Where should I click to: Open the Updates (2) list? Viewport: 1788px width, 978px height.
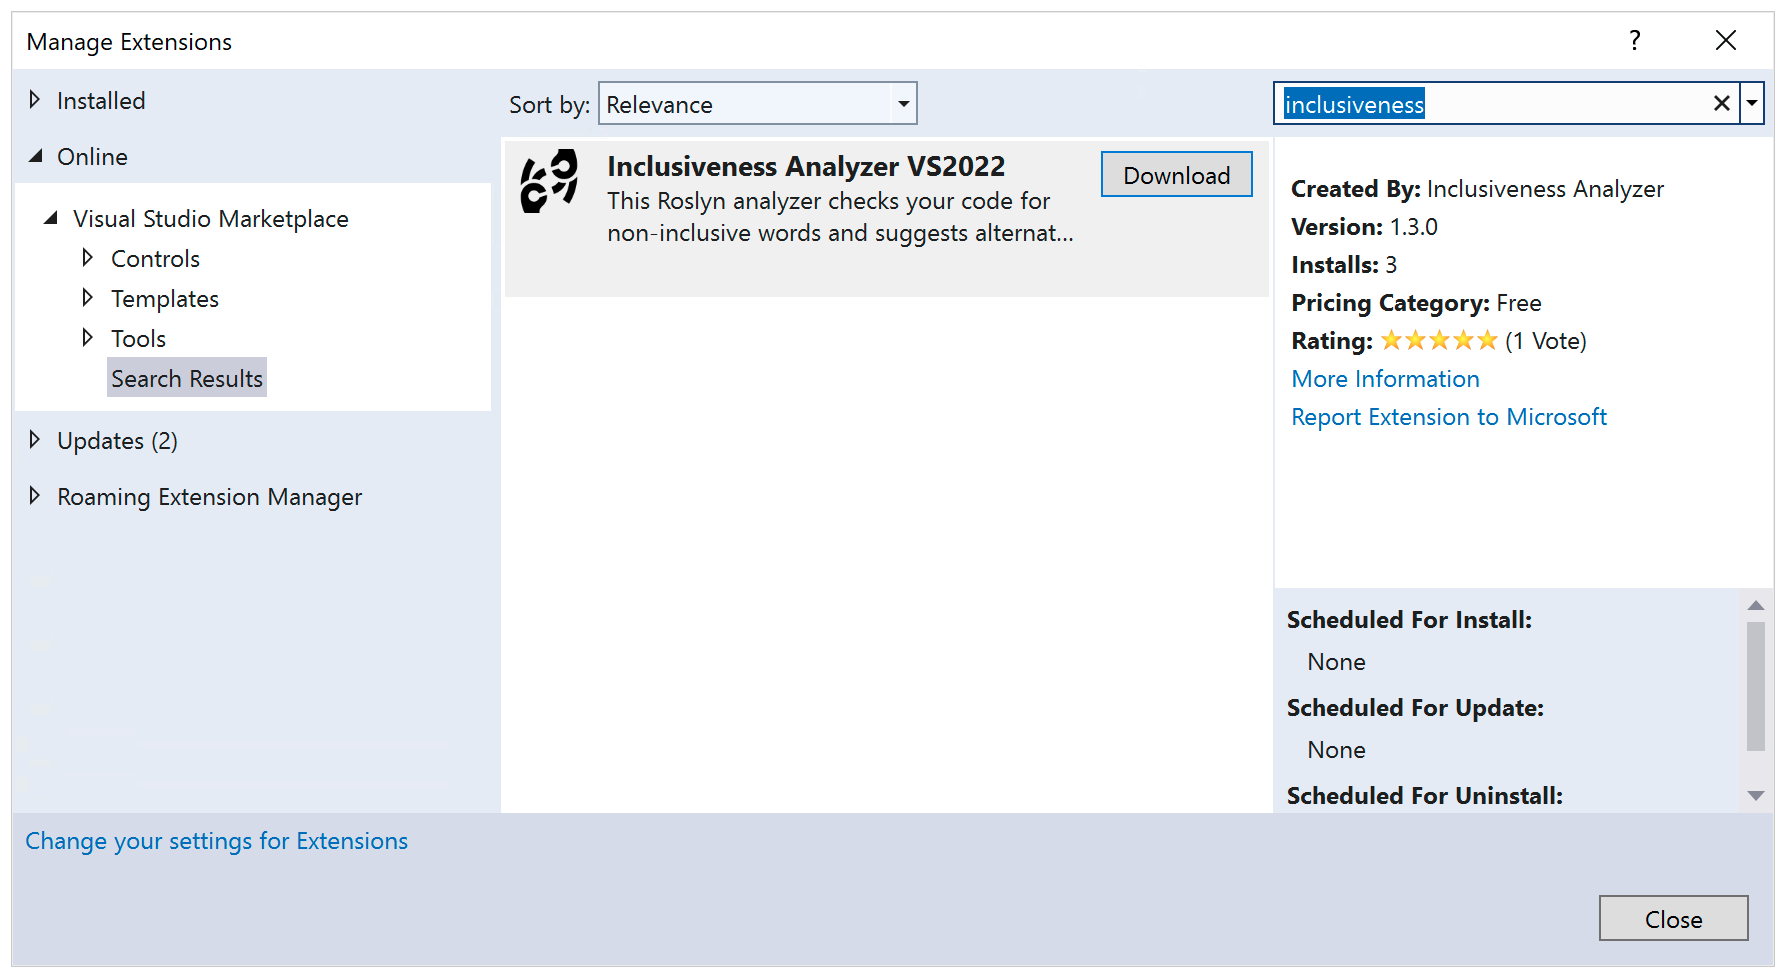(117, 441)
